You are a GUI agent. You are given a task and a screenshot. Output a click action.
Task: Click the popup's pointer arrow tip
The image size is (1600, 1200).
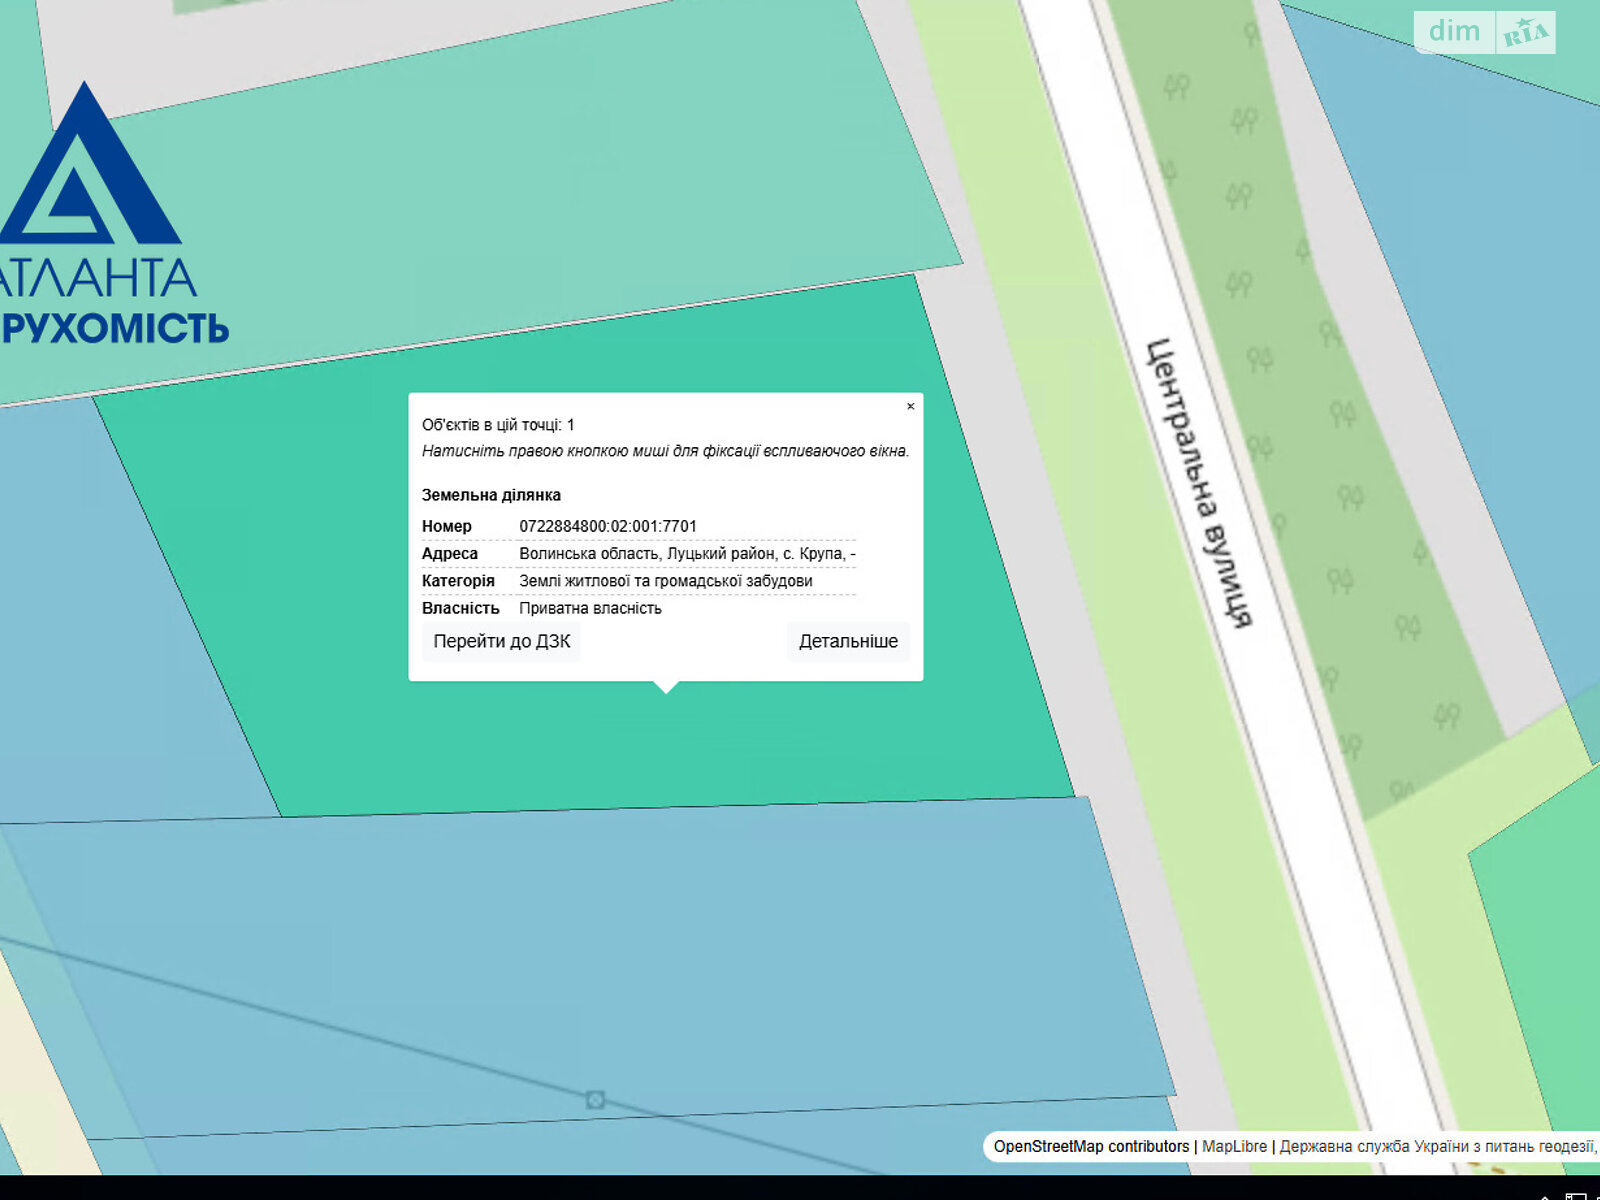[666, 689]
